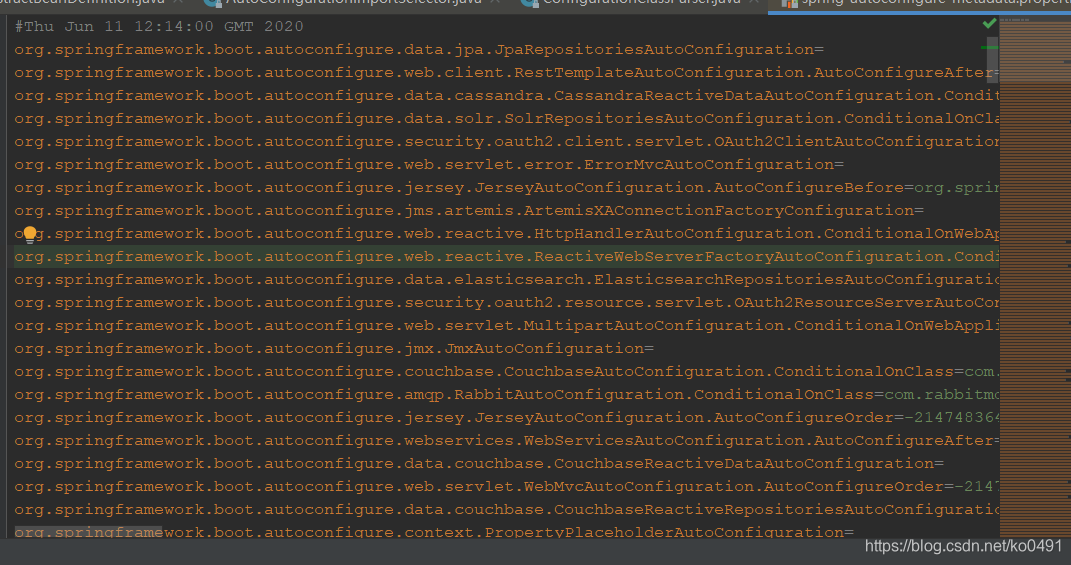The width and height of the screenshot is (1071, 565).
Task: Click the JmxAutoConfiguration line
Action: click(x=334, y=349)
